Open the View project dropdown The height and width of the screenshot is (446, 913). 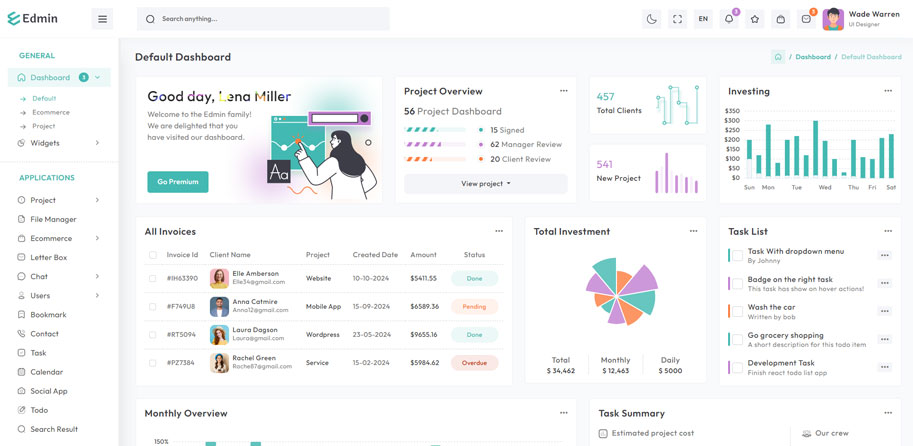tap(485, 184)
